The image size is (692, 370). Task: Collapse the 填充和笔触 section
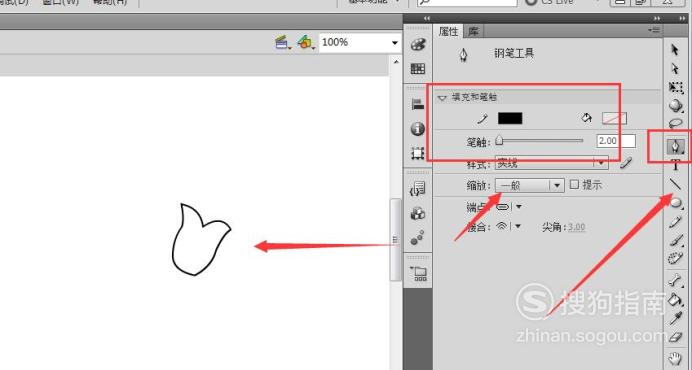(442, 98)
